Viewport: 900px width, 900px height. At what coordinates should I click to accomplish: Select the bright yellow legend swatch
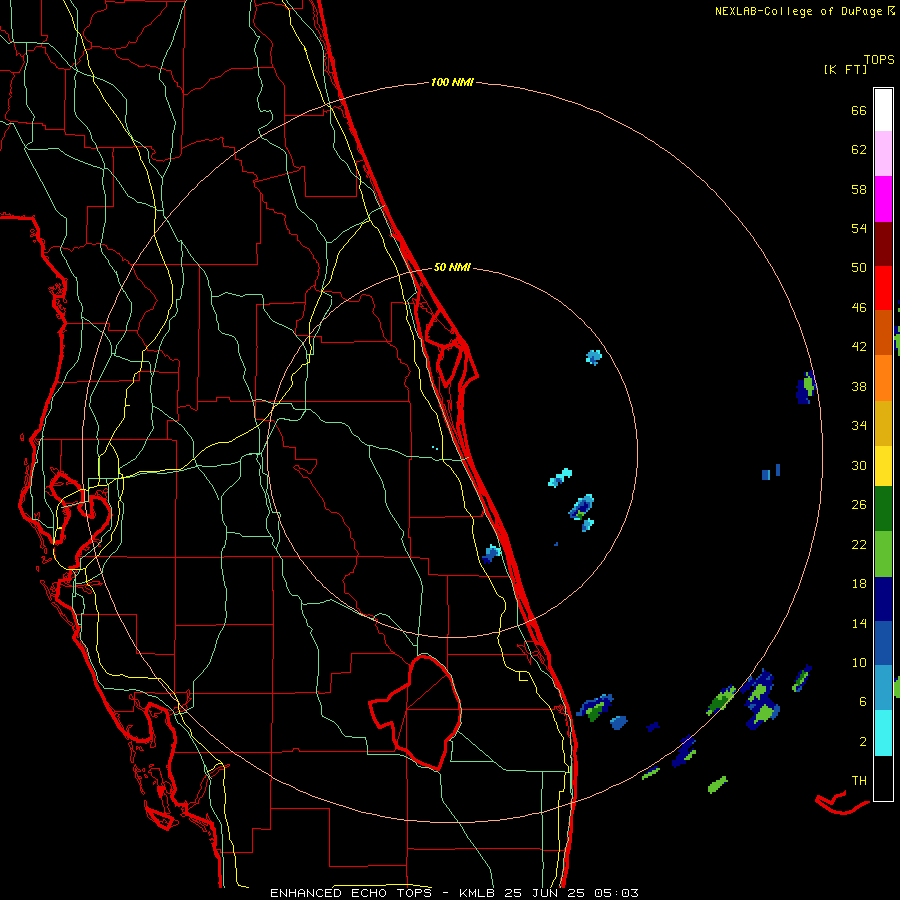883,466
